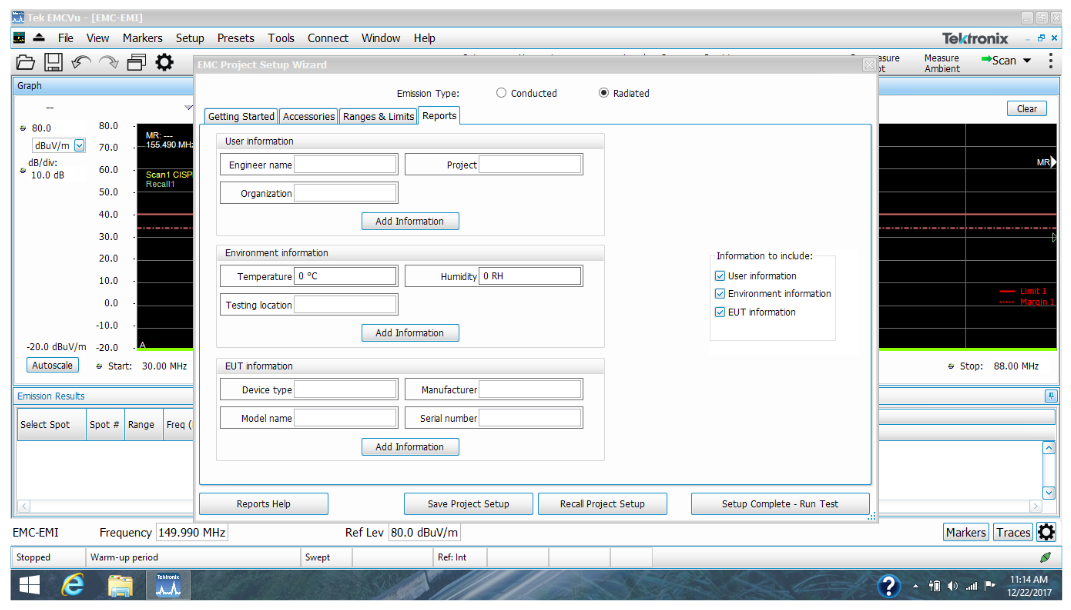
Task: Open Internet Explorer from the taskbar
Action: (x=72, y=586)
